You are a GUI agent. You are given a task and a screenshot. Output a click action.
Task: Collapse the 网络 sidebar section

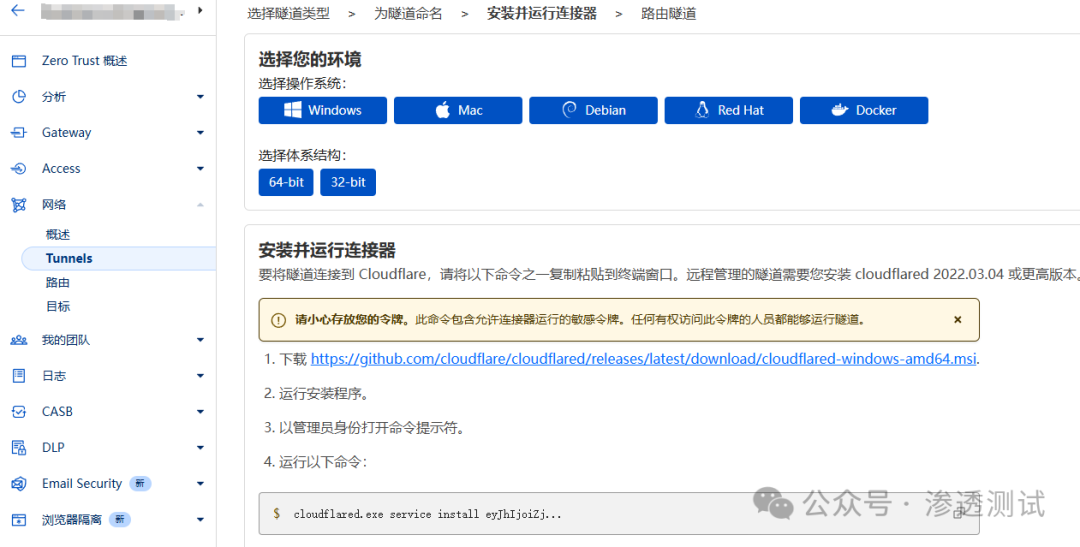pyautogui.click(x=200, y=205)
